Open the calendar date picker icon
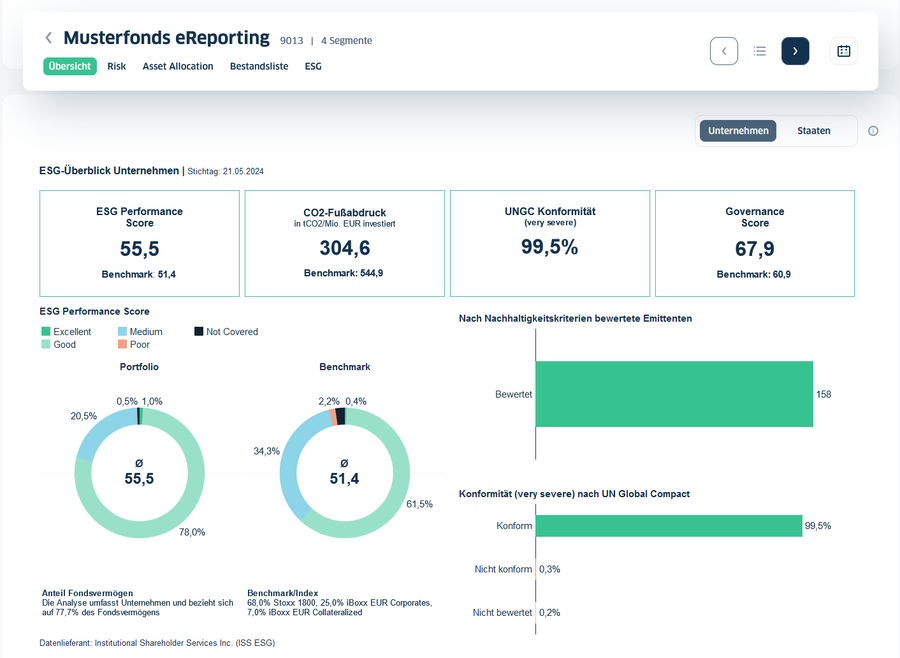The height and width of the screenshot is (658, 900). pos(843,51)
